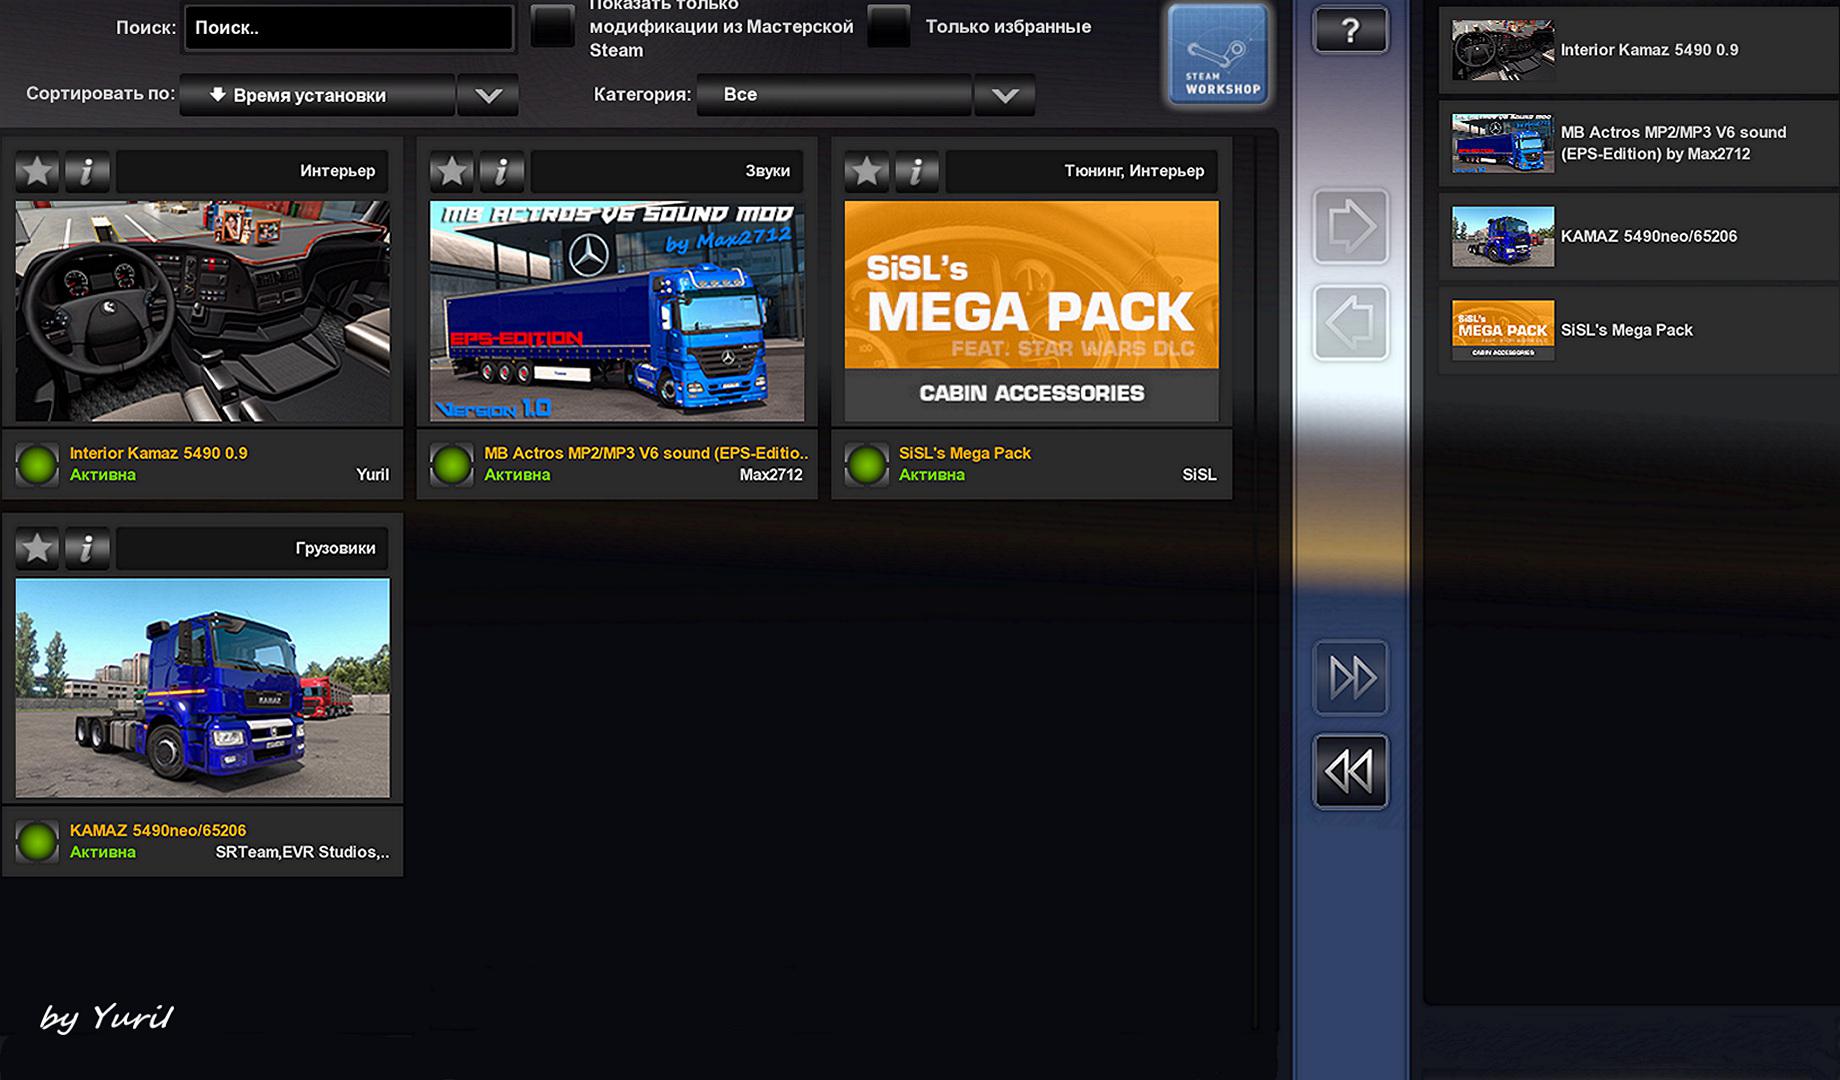Expand the 'Категория' dropdown arrow
Screen dimensions: 1840x1080
point(1005,95)
